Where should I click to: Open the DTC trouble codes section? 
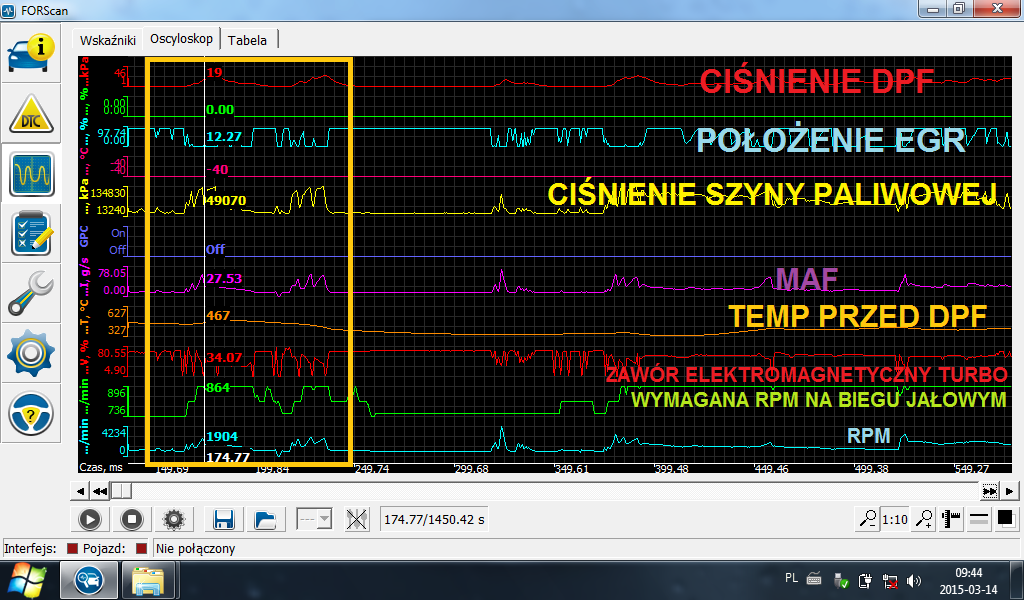[31, 114]
